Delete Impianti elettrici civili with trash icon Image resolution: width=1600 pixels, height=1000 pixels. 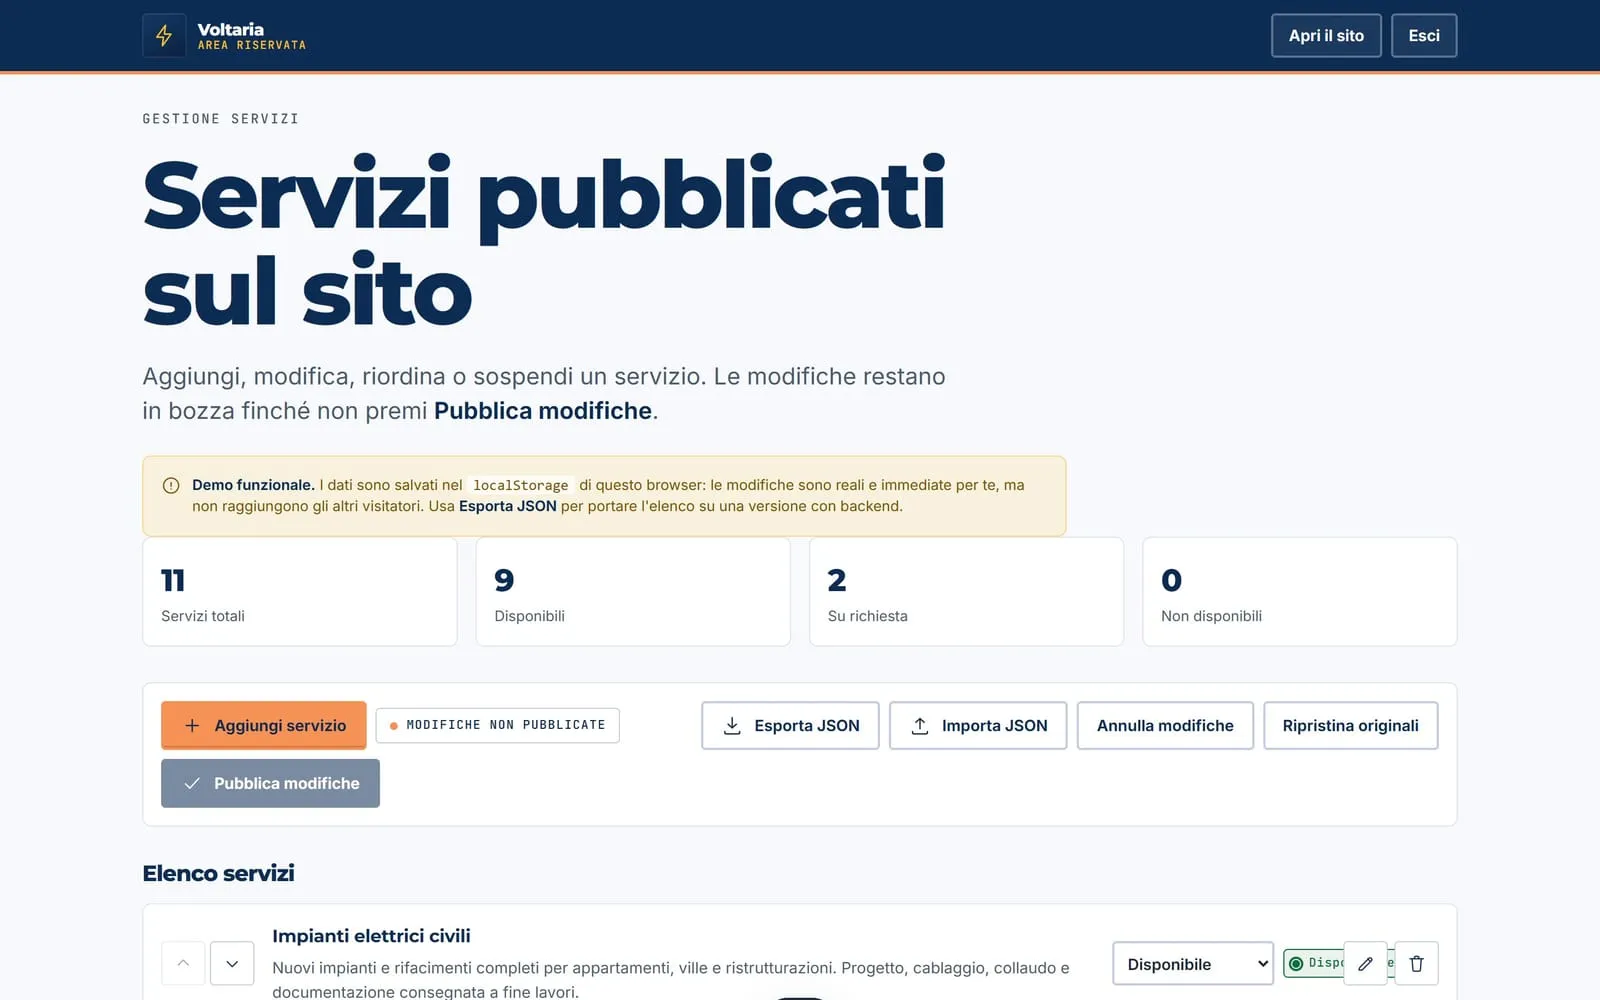[1416, 963]
